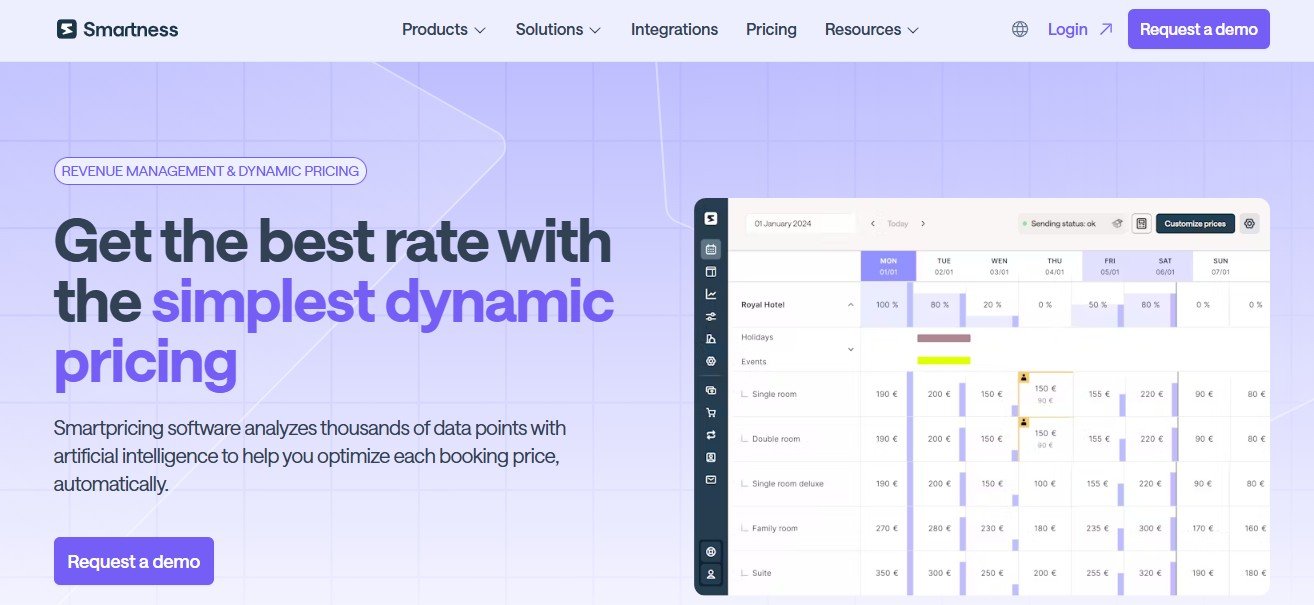Click the Royal Hotel row label
The image size is (1314, 605).
pyautogui.click(x=764, y=304)
